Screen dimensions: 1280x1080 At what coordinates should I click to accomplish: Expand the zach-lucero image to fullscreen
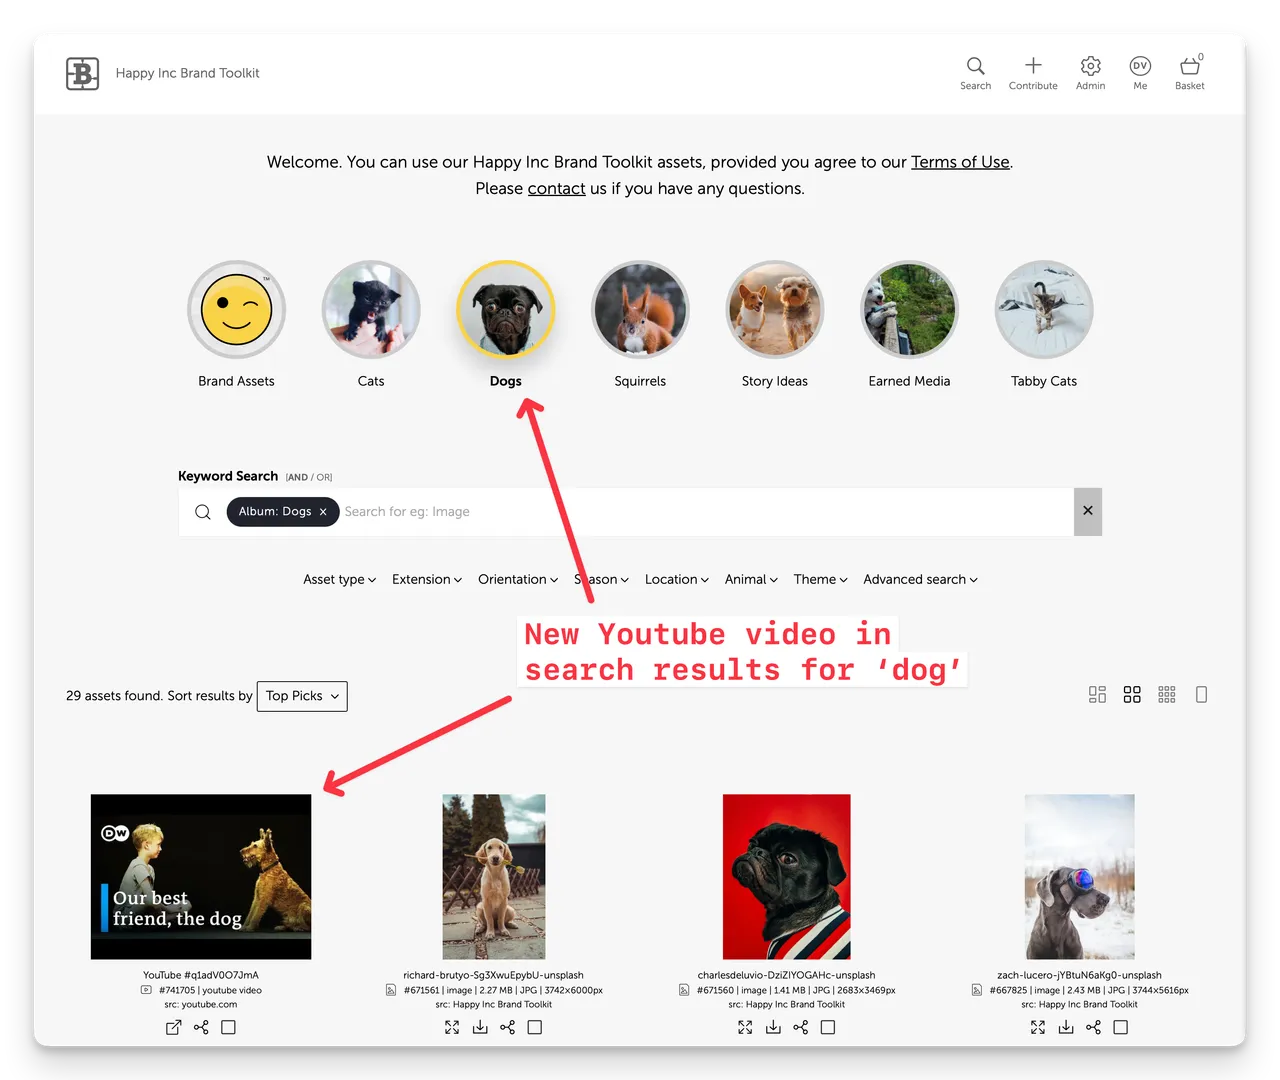1038,1027
